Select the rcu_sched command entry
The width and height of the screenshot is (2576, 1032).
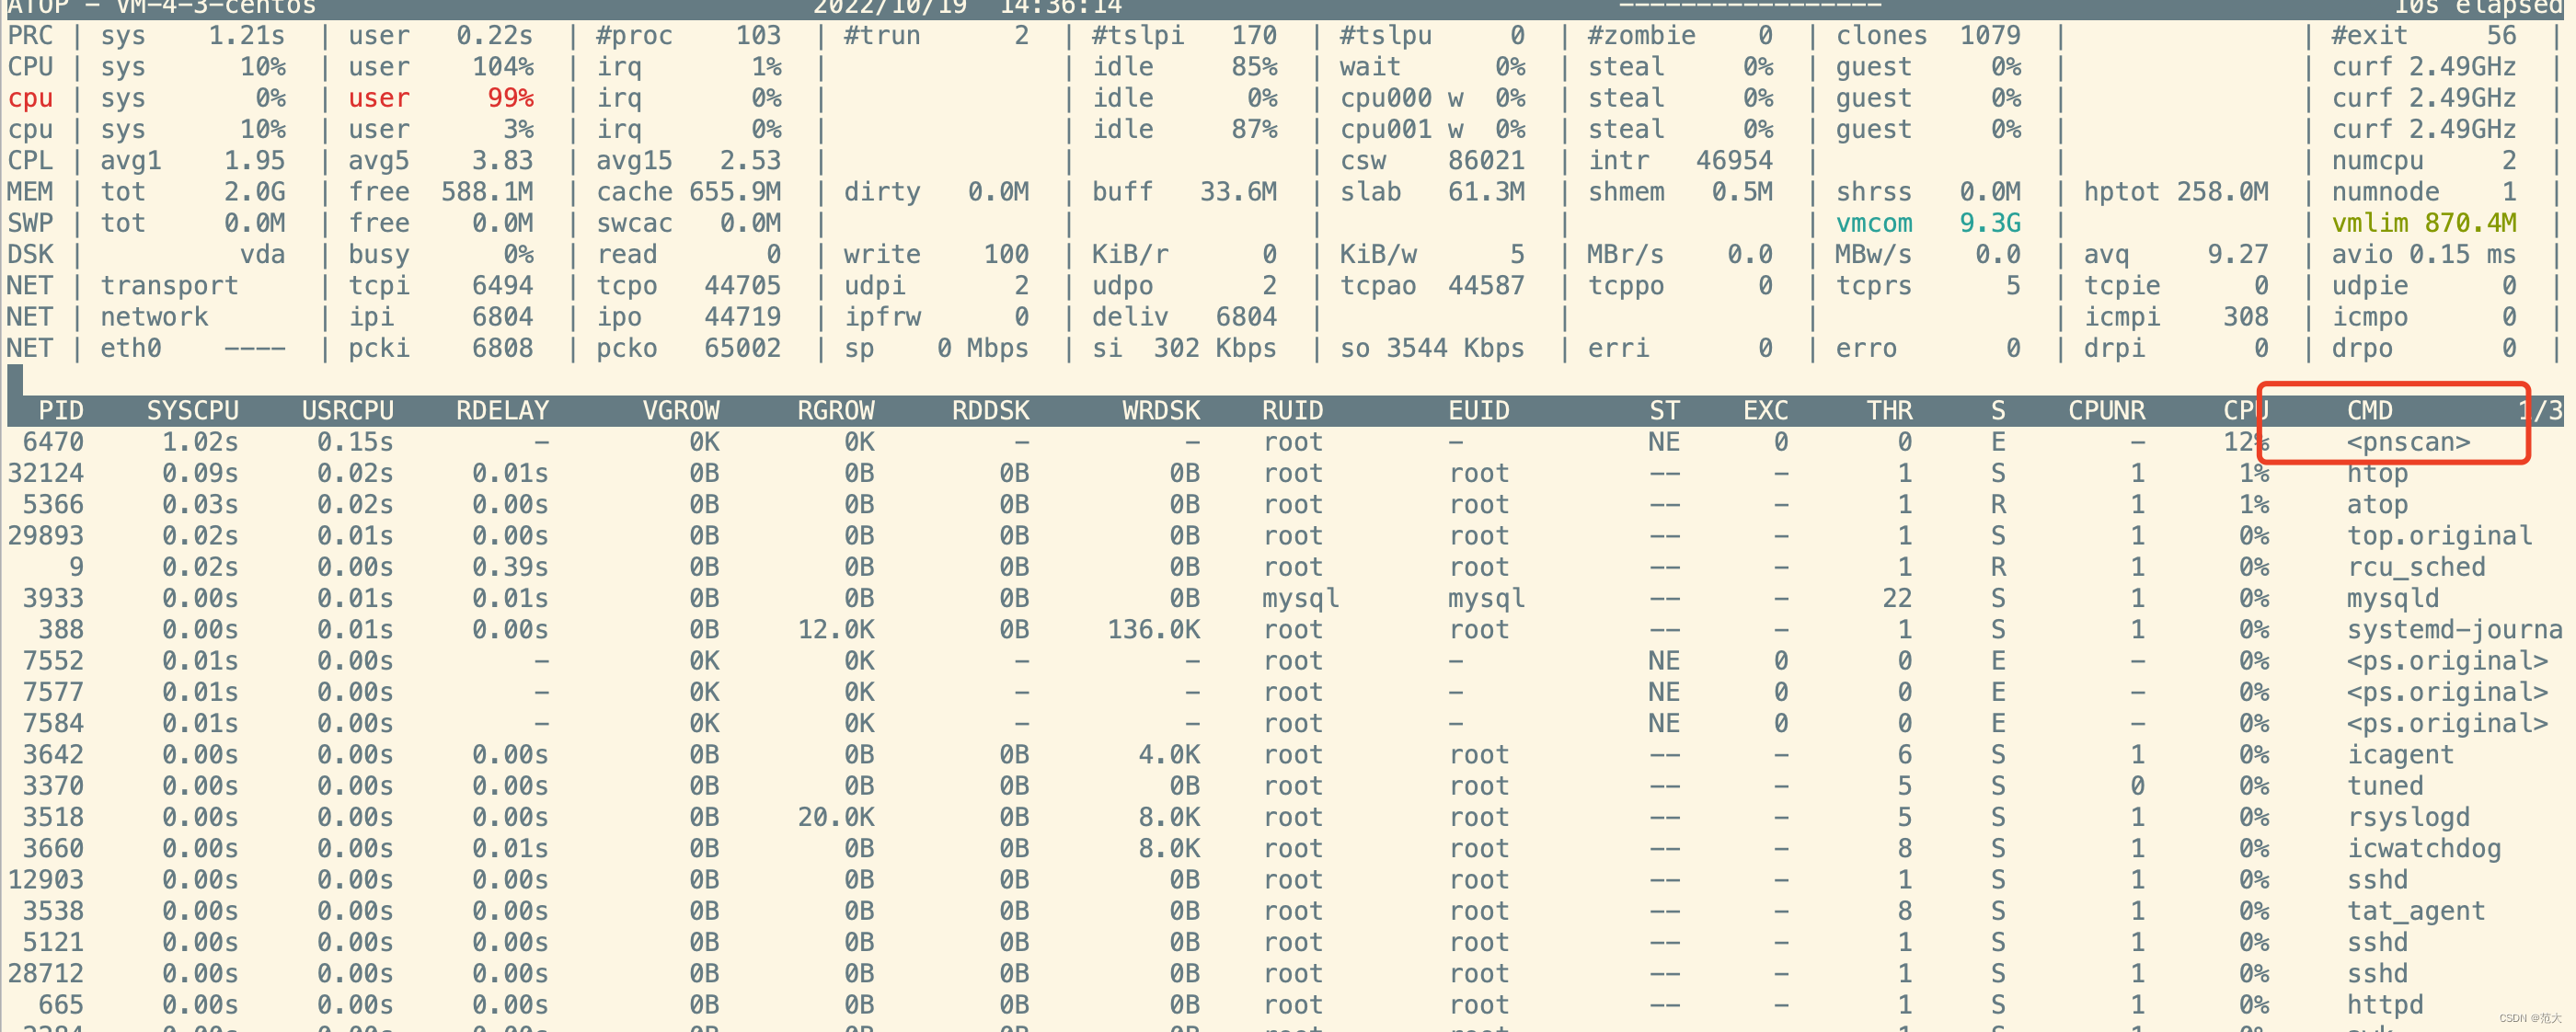coord(2417,567)
